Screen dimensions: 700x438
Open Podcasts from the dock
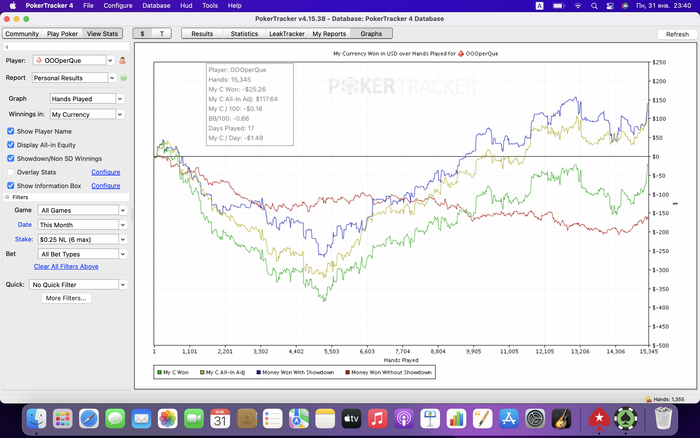(404, 419)
